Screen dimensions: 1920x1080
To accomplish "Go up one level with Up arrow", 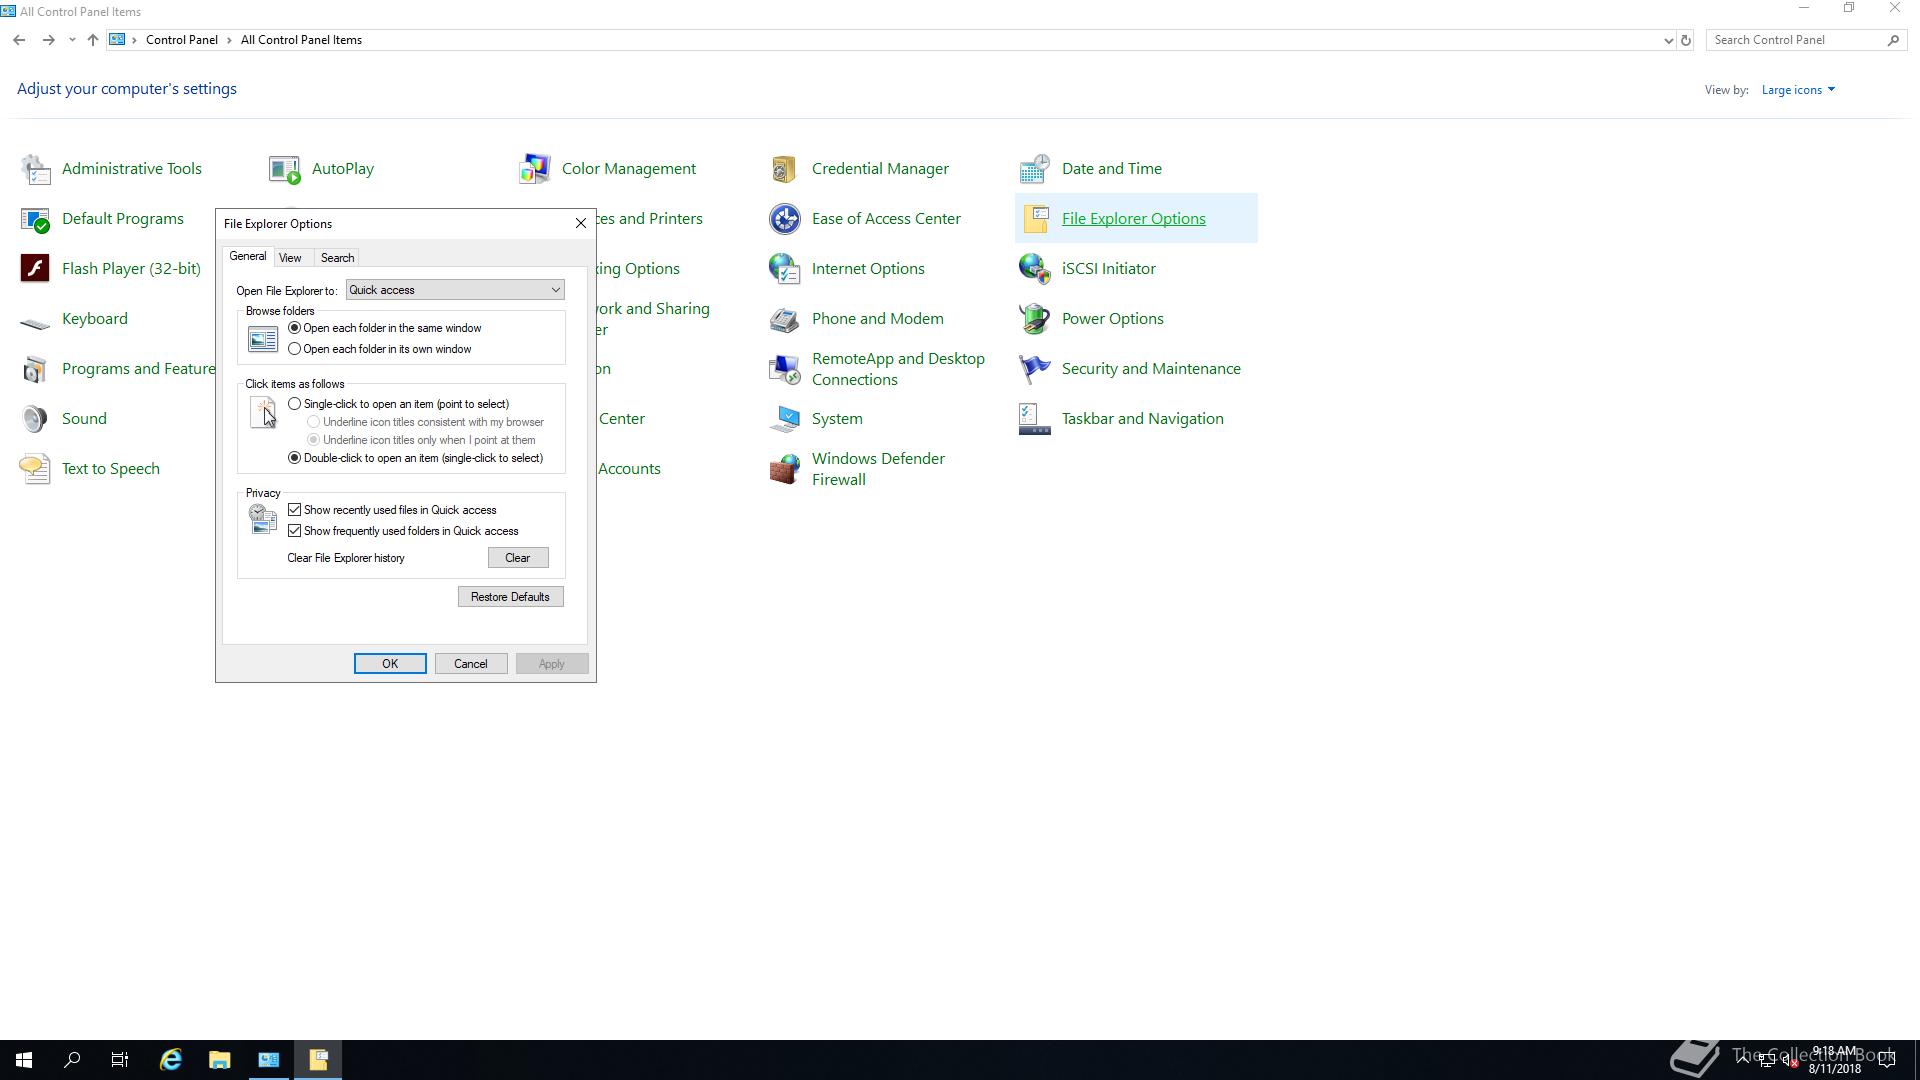I will [92, 40].
